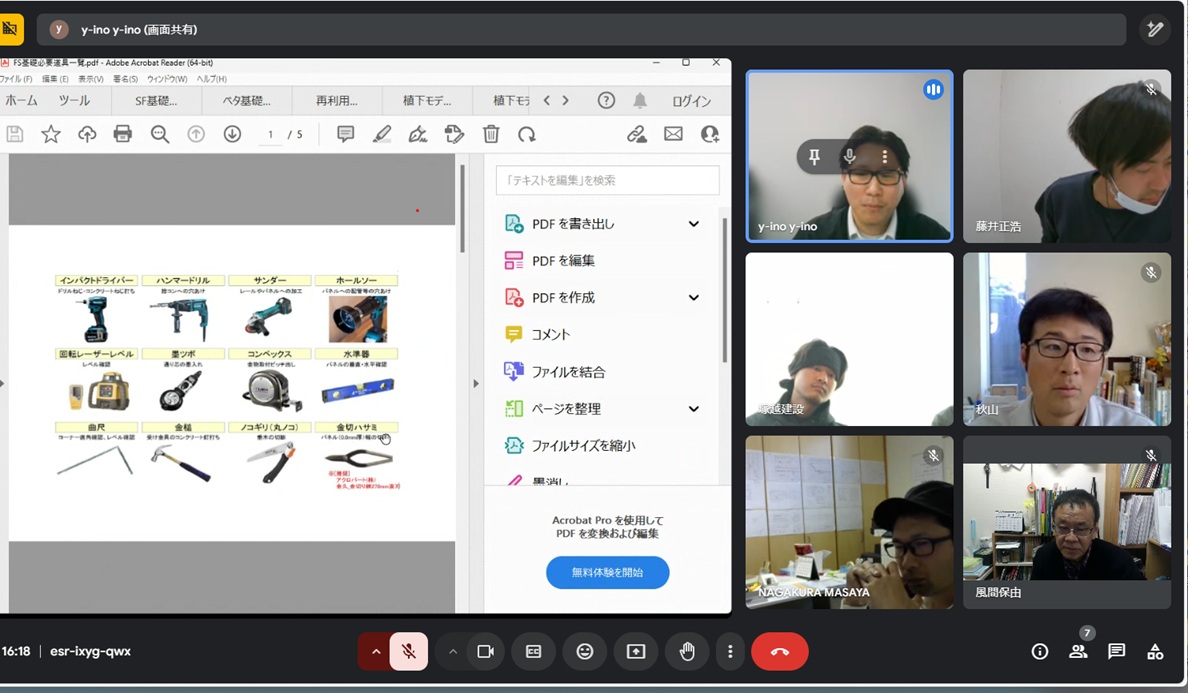This screenshot has width=1188, height=693.
Task: Click the document vertical scrollbar
Action: pos(462,210)
